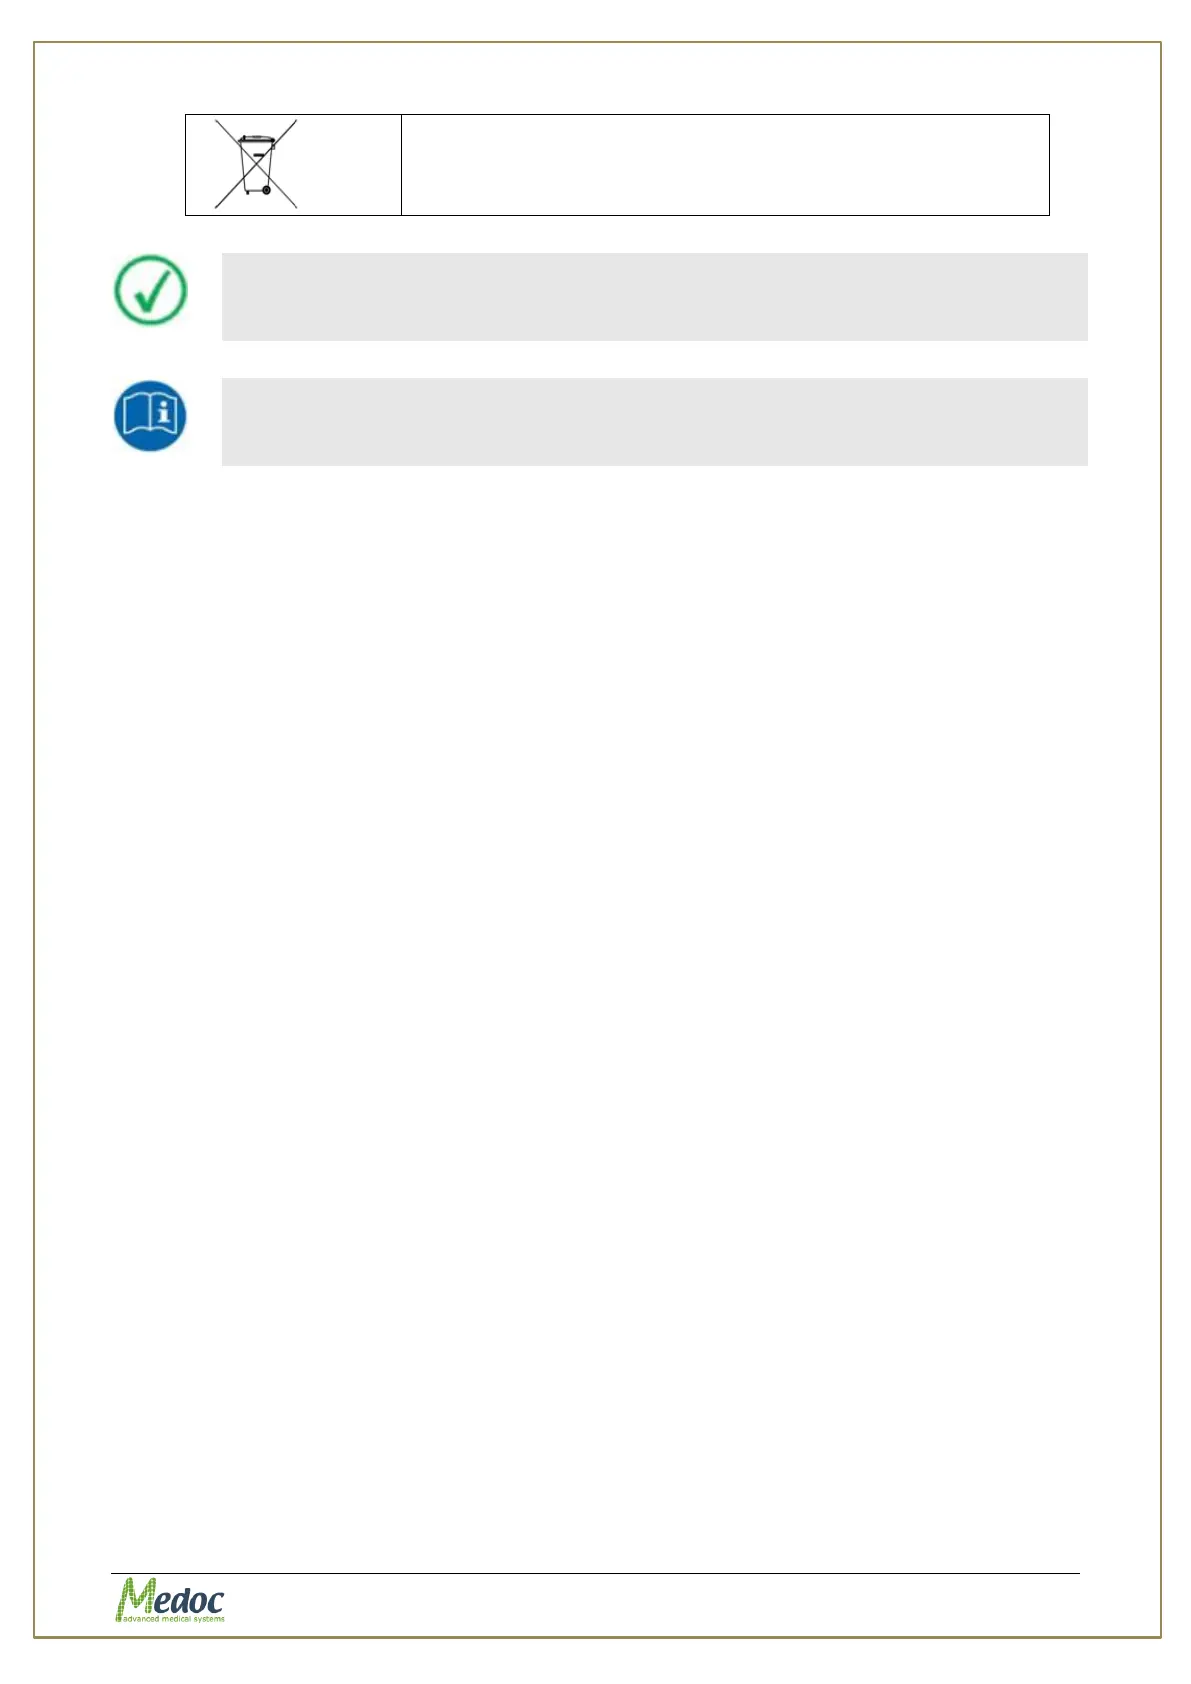Viewport: 1191px width, 1684px height.
Task: Click the gray box beside the blue book icon
Action: coord(654,421)
